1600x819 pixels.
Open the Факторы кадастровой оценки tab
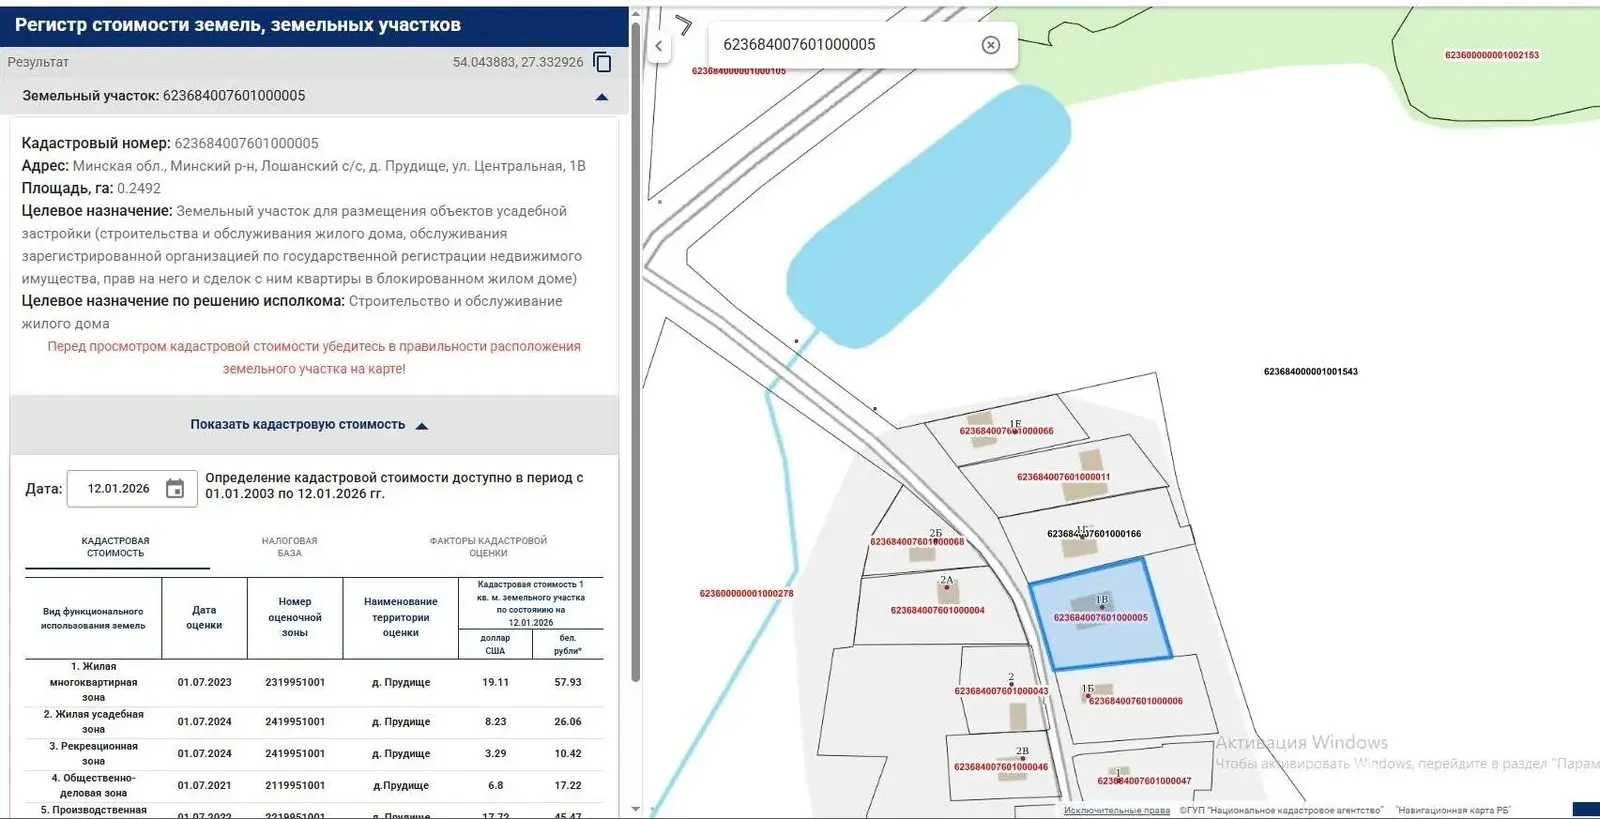pos(488,547)
